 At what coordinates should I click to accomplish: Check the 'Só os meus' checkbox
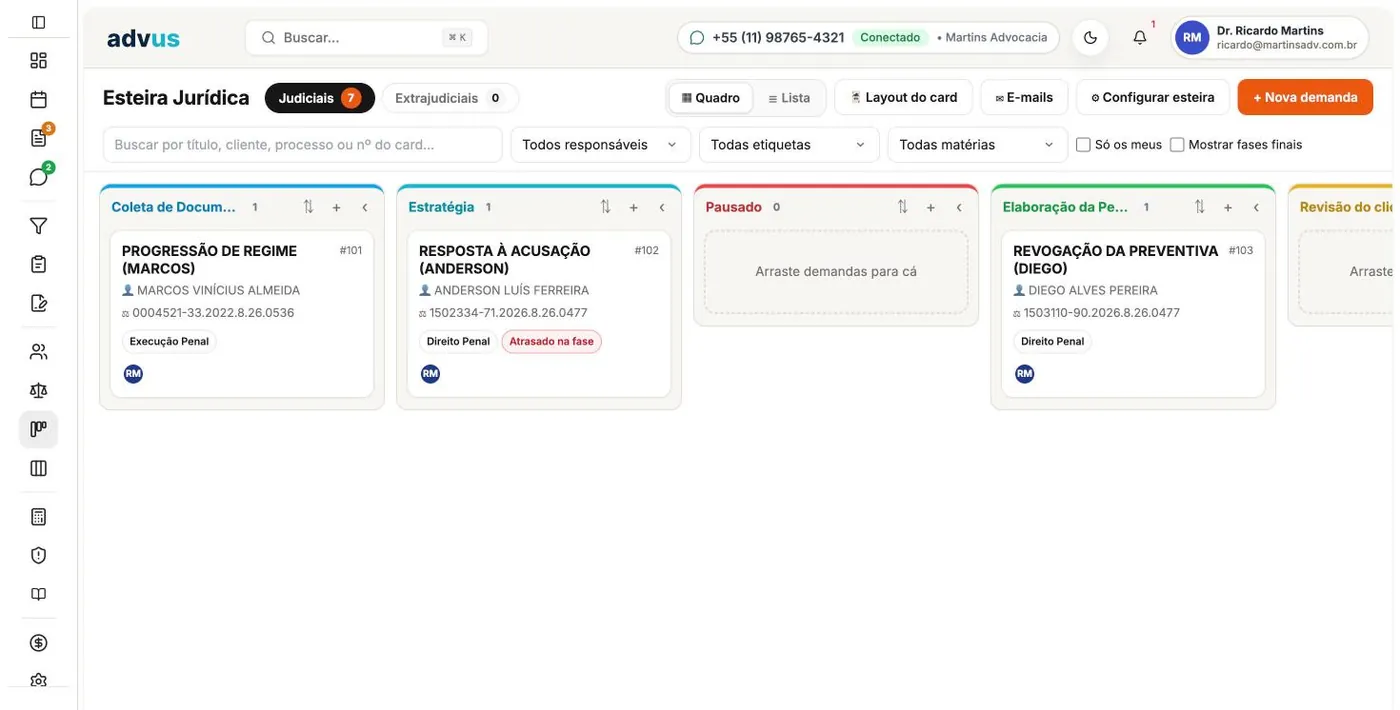[x=1083, y=145]
